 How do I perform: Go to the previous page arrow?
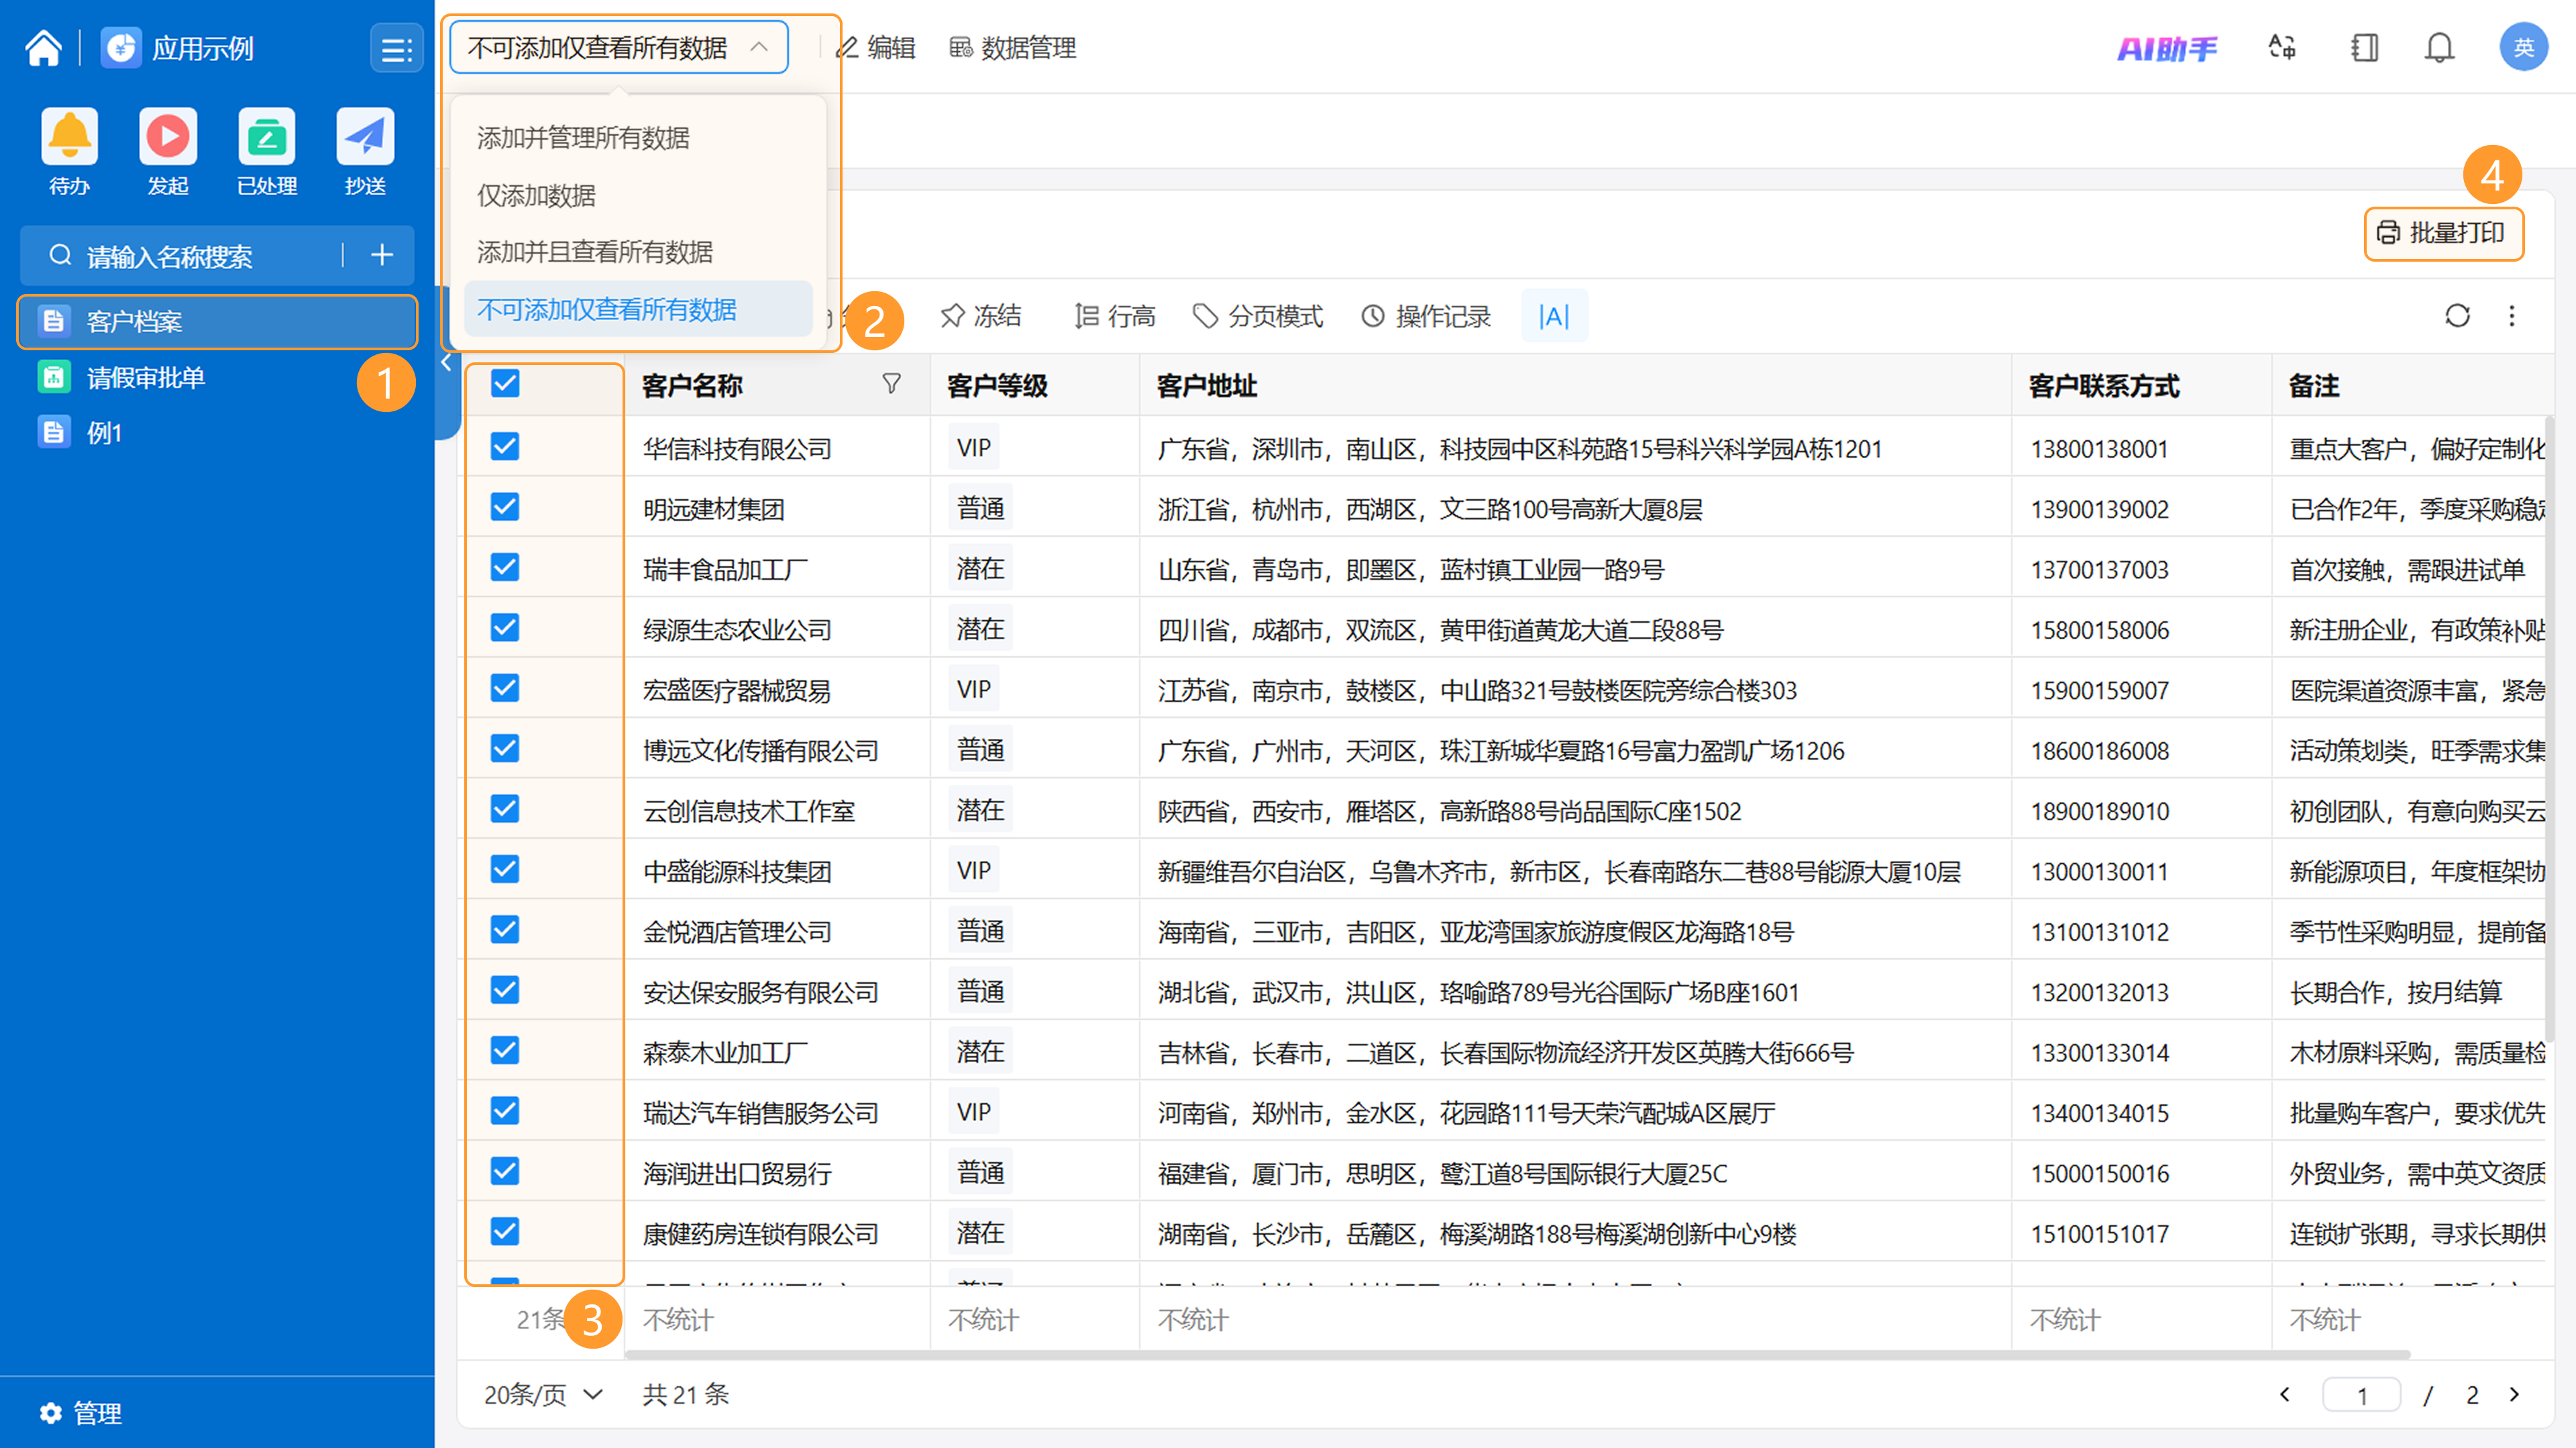point(2285,1394)
